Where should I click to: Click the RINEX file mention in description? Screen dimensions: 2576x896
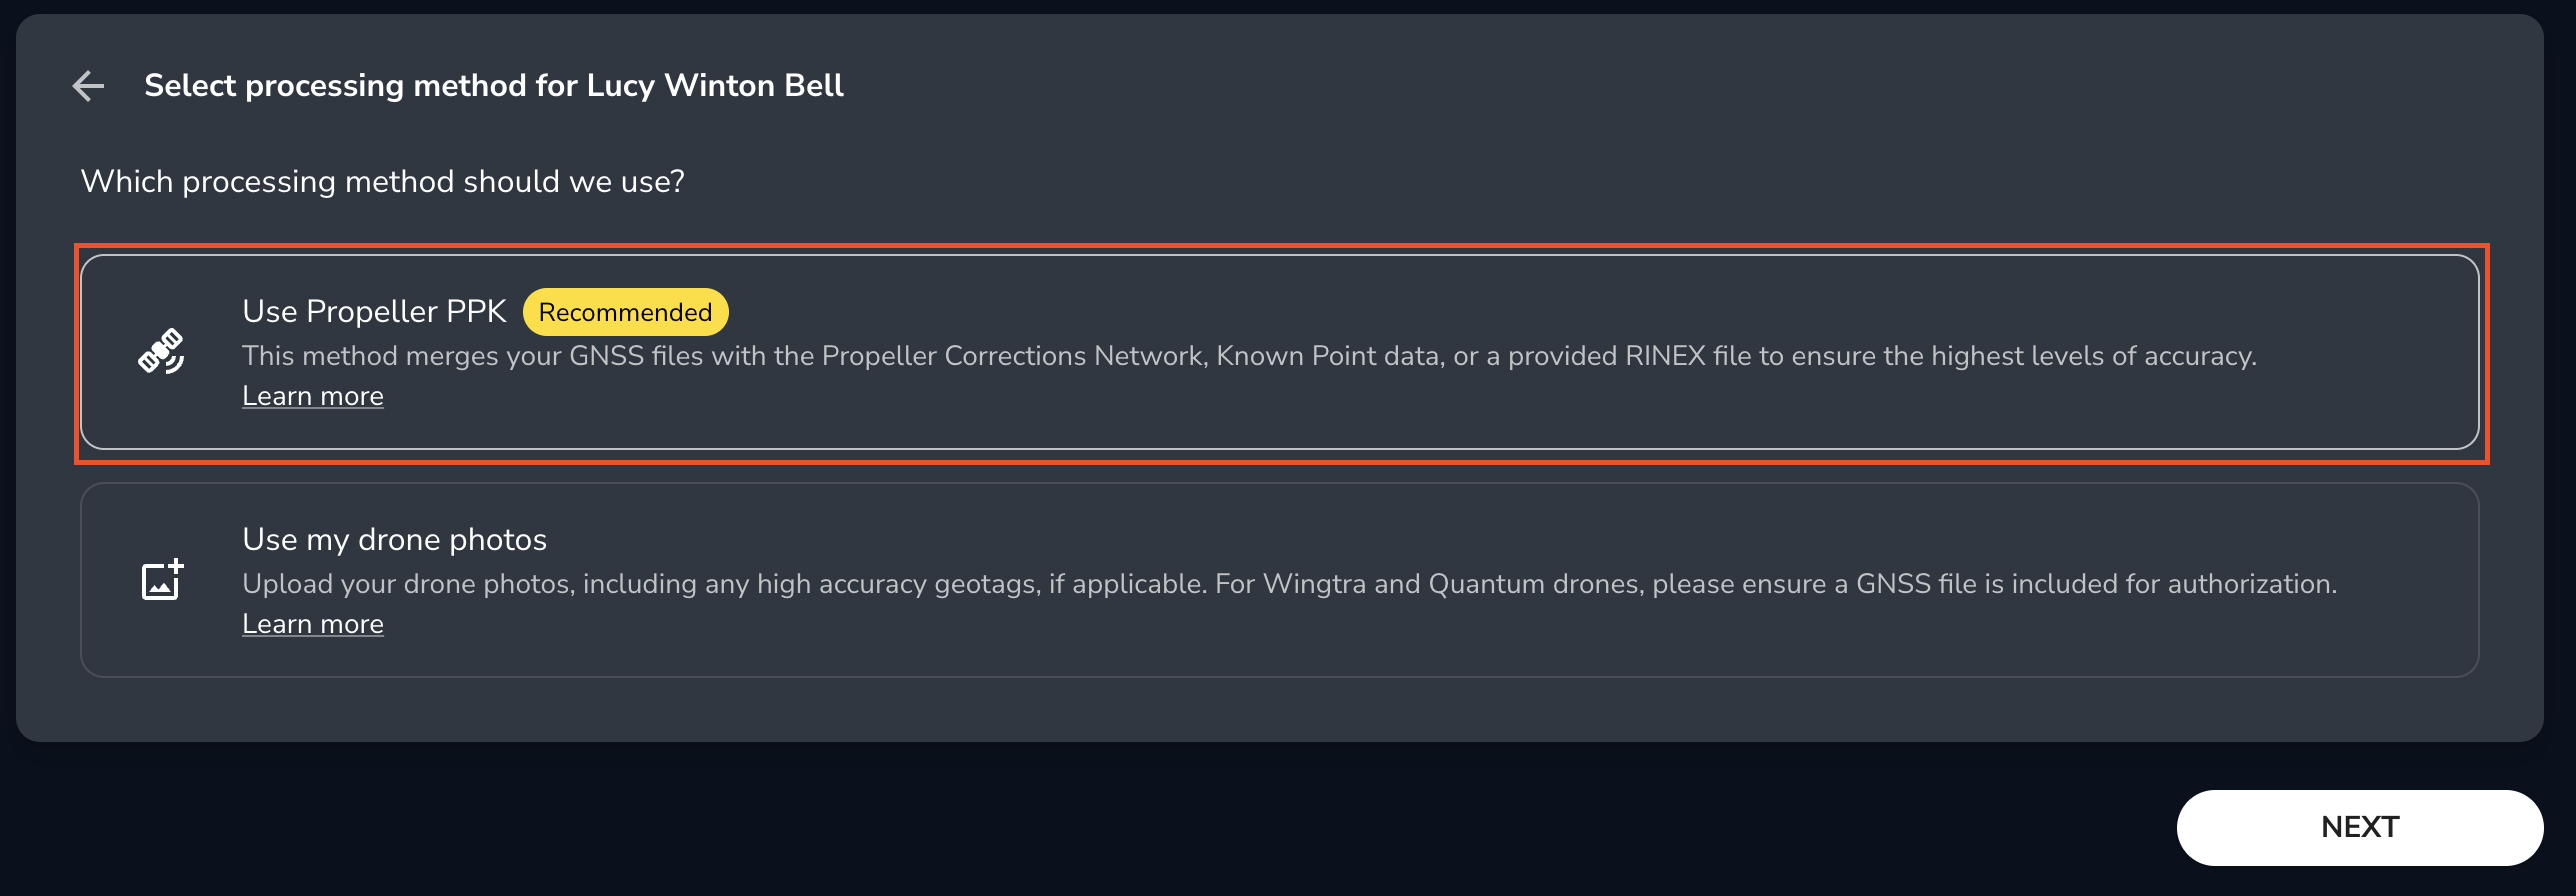pos(1687,356)
